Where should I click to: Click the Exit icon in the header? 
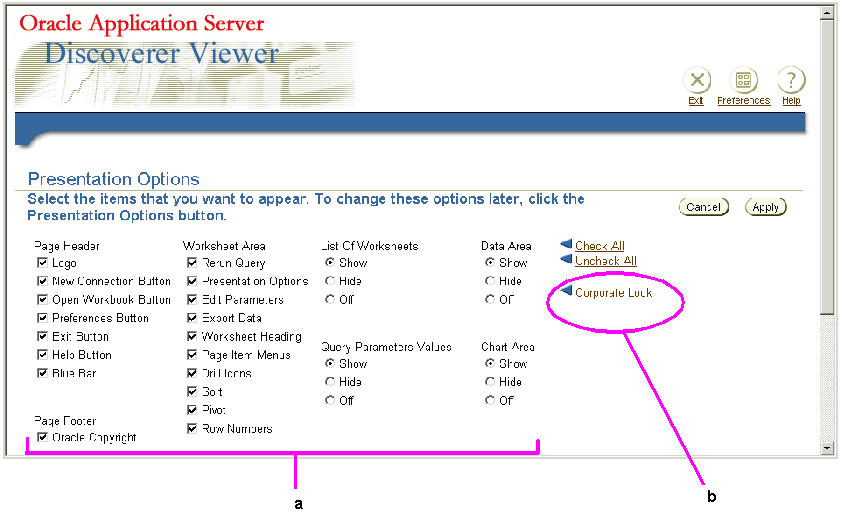point(697,80)
